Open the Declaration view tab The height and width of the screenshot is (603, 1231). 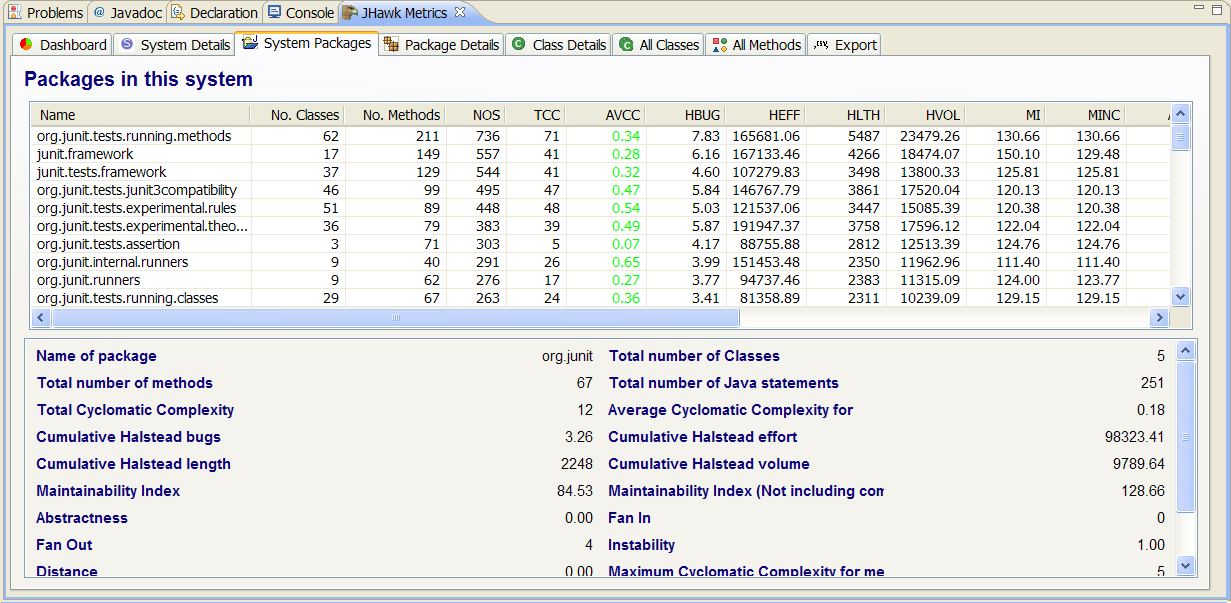coord(214,13)
